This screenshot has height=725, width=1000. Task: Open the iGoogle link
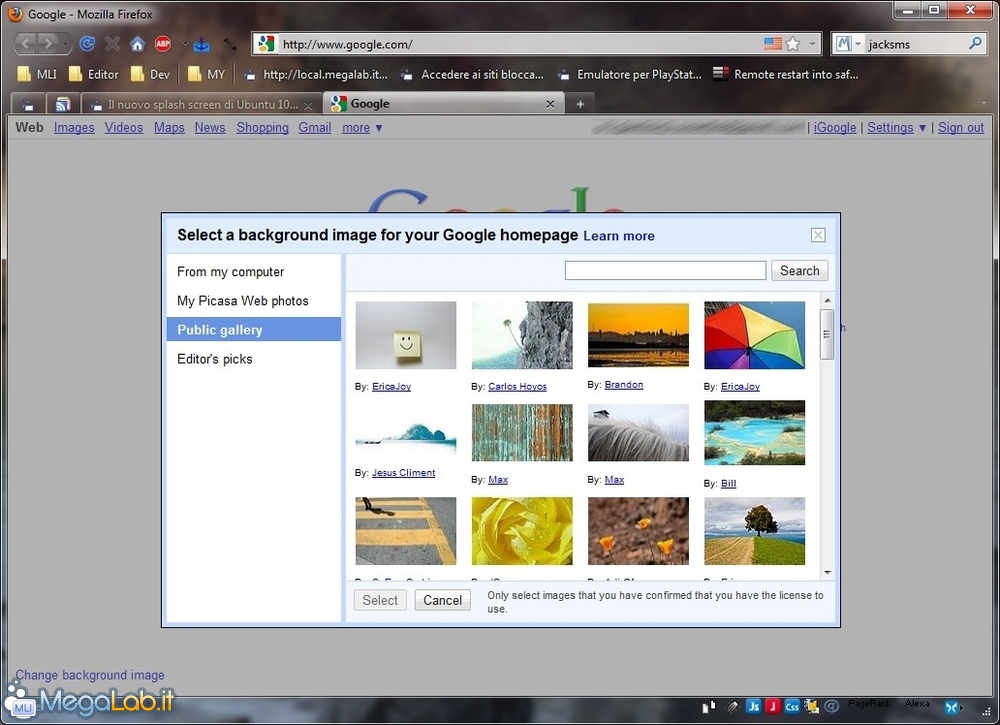(x=835, y=128)
